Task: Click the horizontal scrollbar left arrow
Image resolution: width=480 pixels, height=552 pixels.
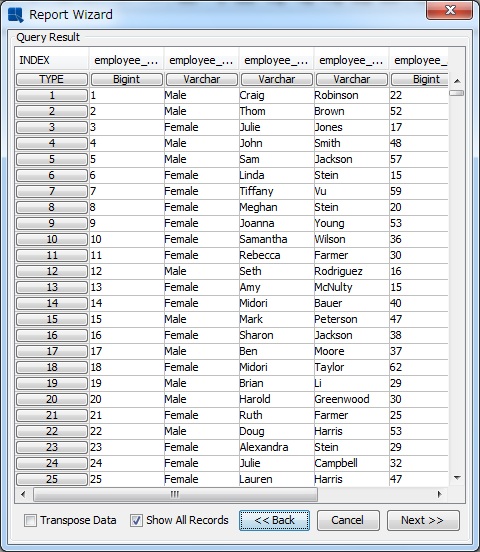Action: pyautogui.click(x=23, y=494)
